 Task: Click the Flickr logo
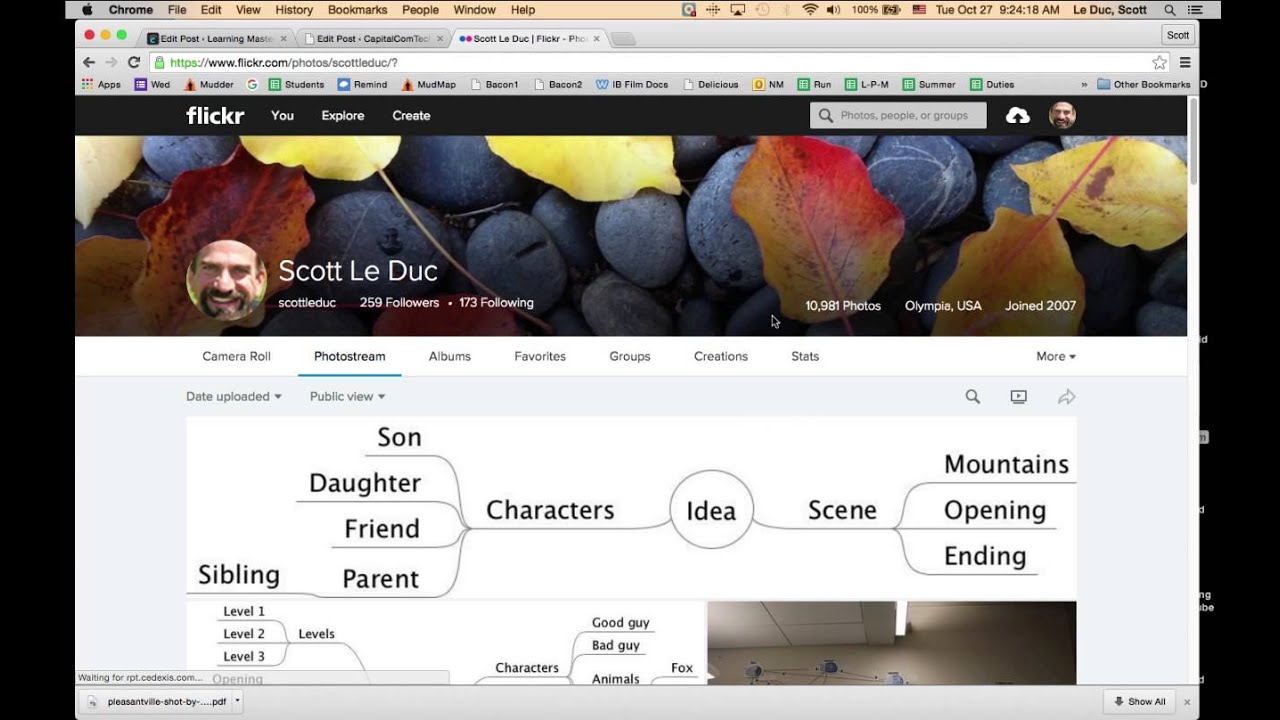[x=215, y=116]
